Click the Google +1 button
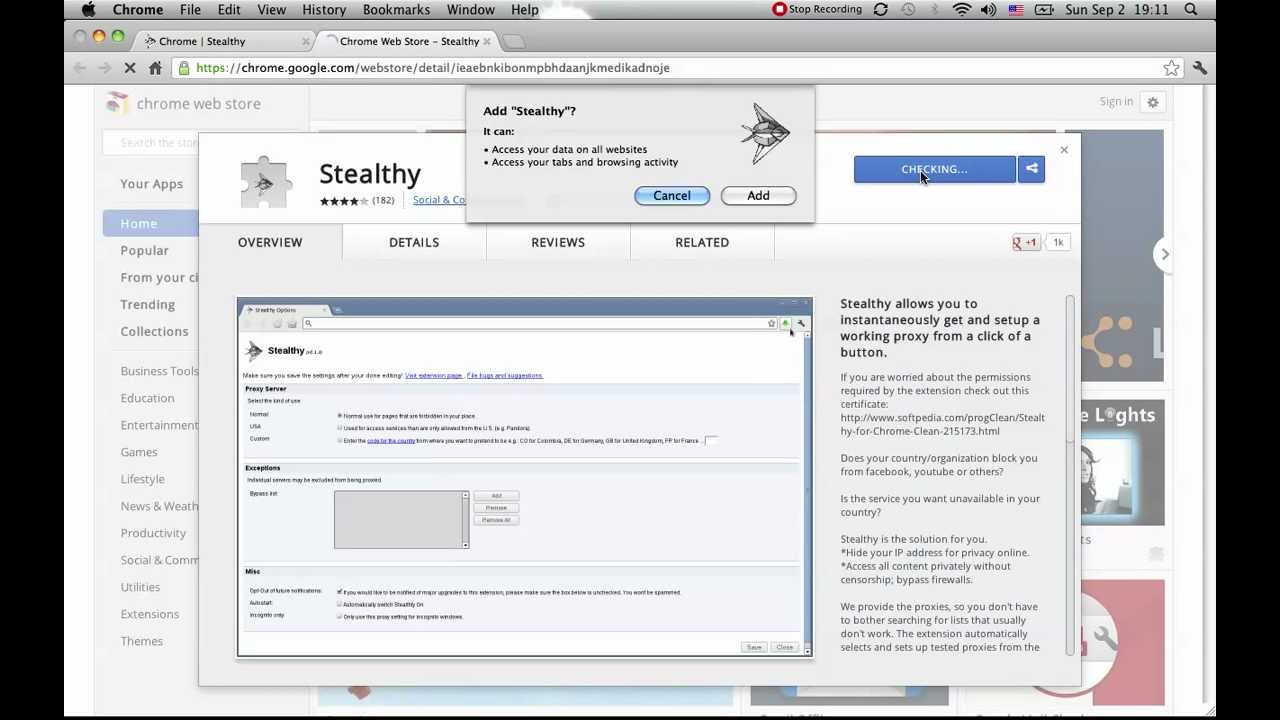 (1026, 242)
